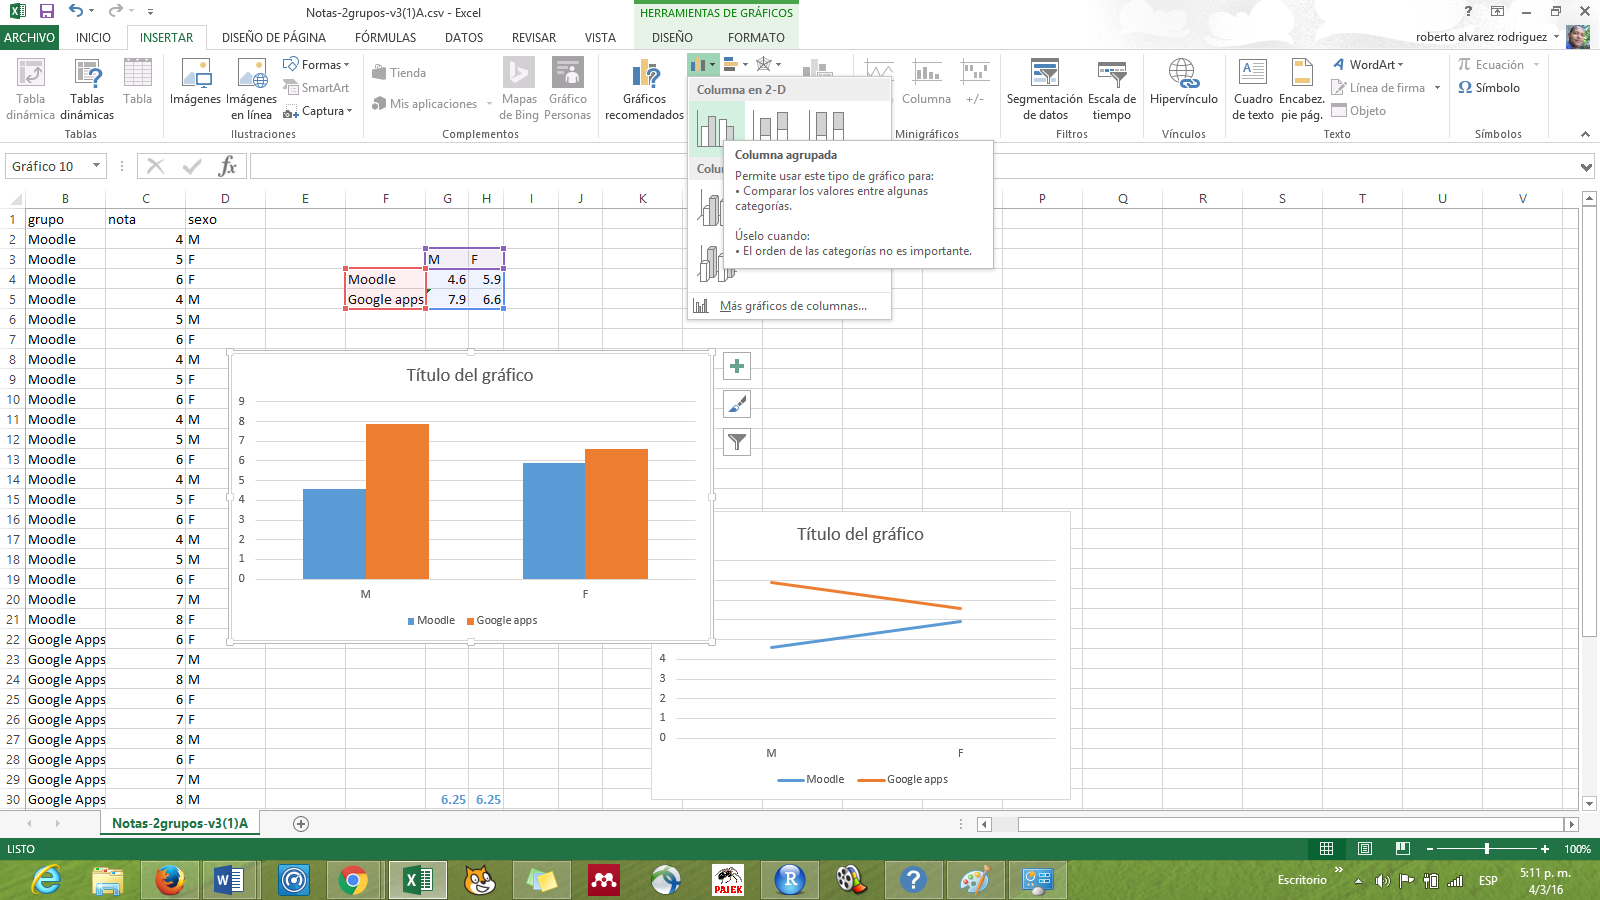The height and width of the screenshot is (900, 1600).
Task: Insert an Objeto
Action: [x=1359, y=111]
